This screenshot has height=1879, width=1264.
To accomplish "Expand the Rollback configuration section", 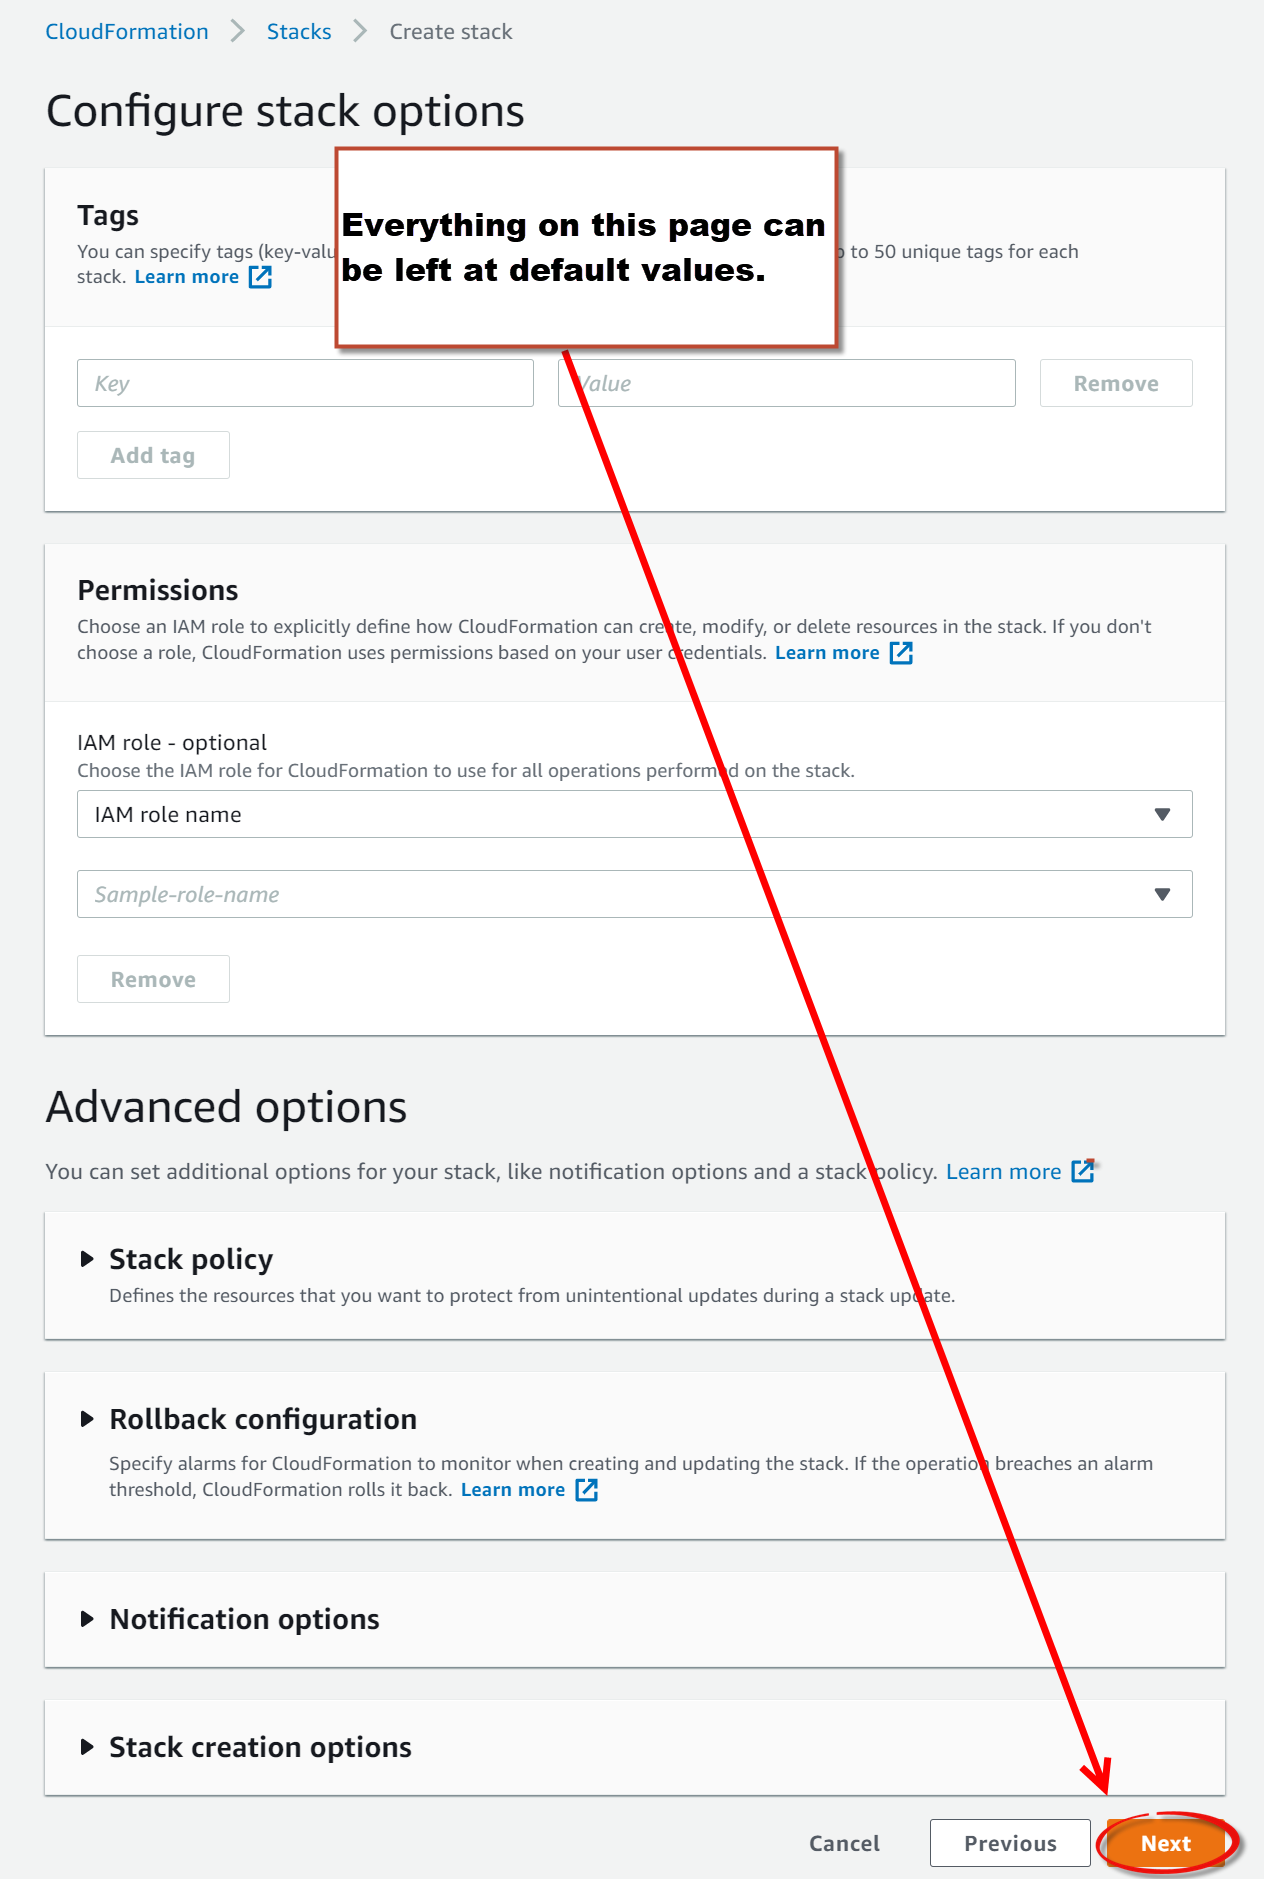I will point(88,1419).
